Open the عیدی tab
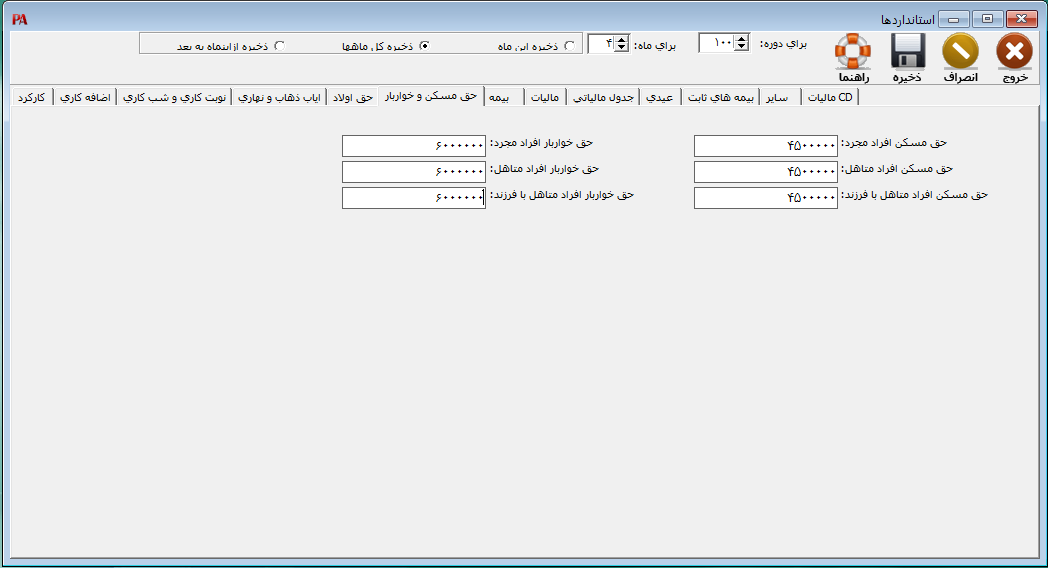Image resolution: width=1048 pixels, height=568 pixels. (660, 97)
